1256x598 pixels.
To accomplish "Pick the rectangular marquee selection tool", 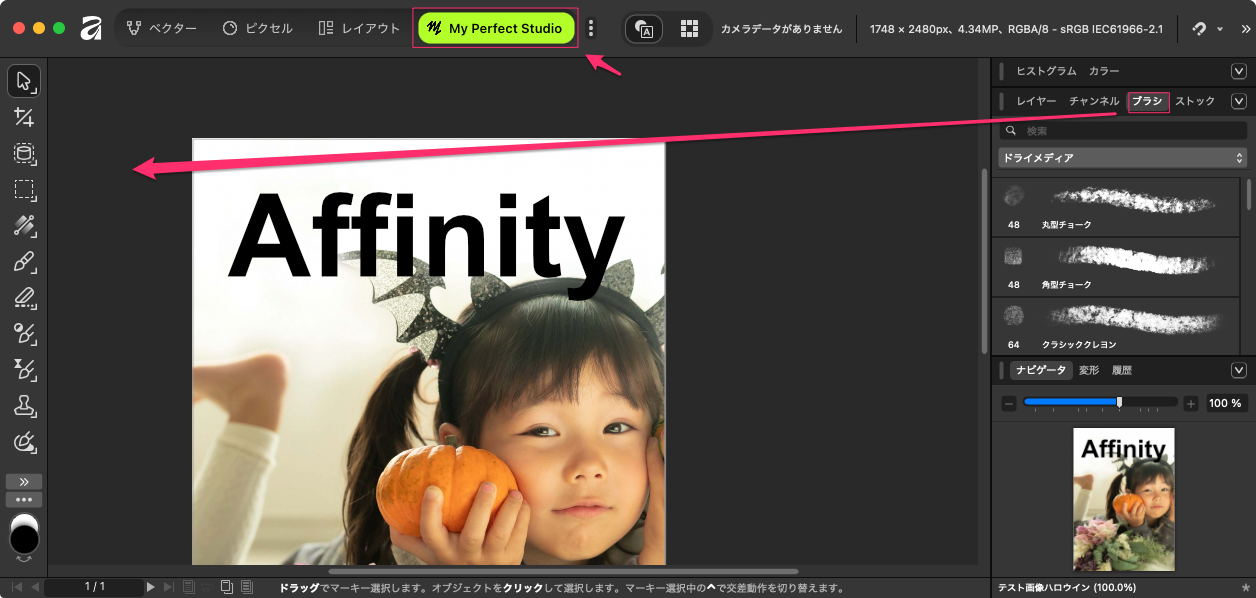I will click(24, 189).
